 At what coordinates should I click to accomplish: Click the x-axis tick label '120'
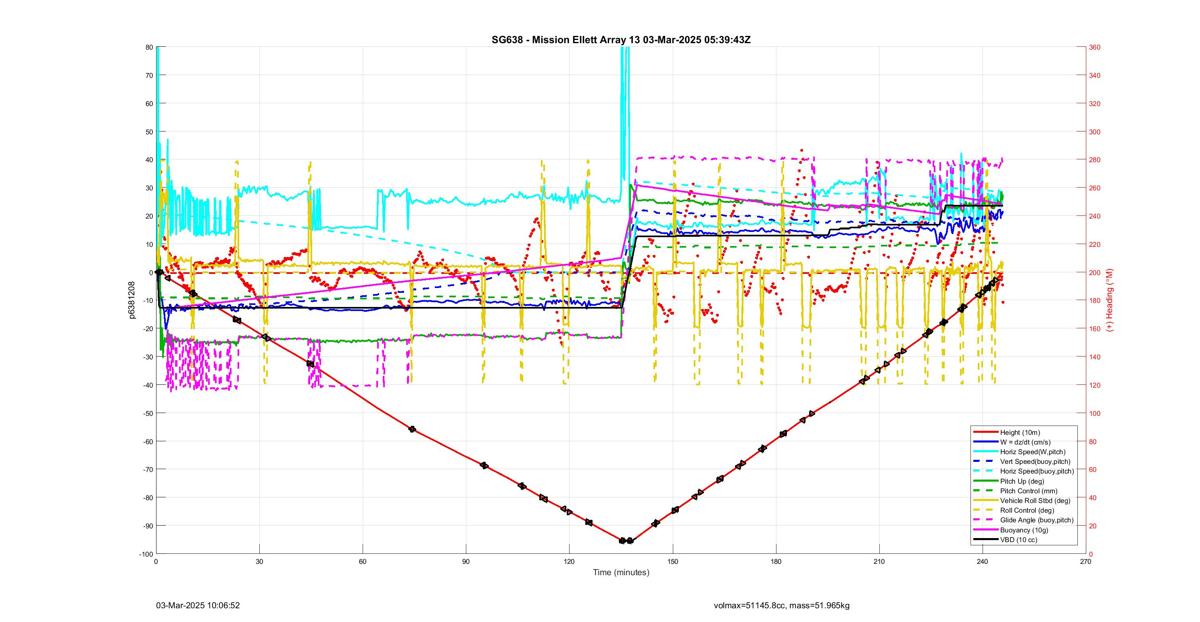point(569,561)
